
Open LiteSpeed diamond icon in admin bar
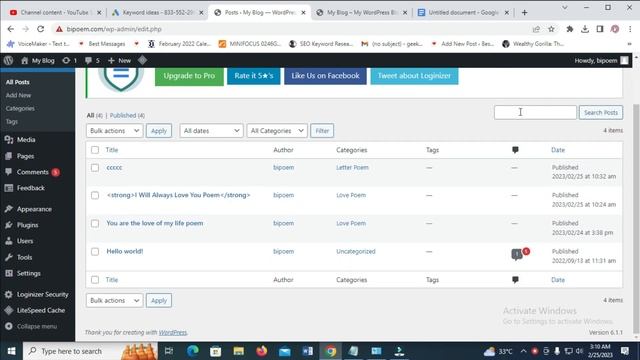pos(142,60)
